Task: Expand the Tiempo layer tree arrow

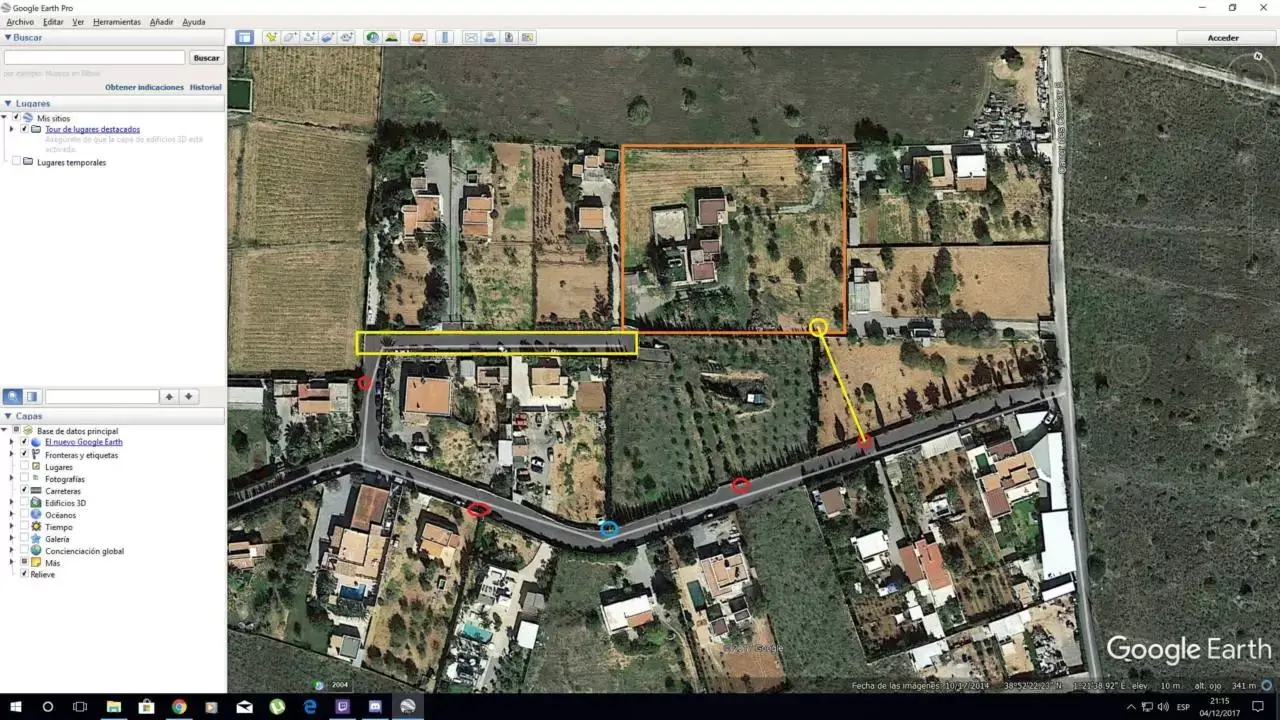Action: (x=12, y=527)
